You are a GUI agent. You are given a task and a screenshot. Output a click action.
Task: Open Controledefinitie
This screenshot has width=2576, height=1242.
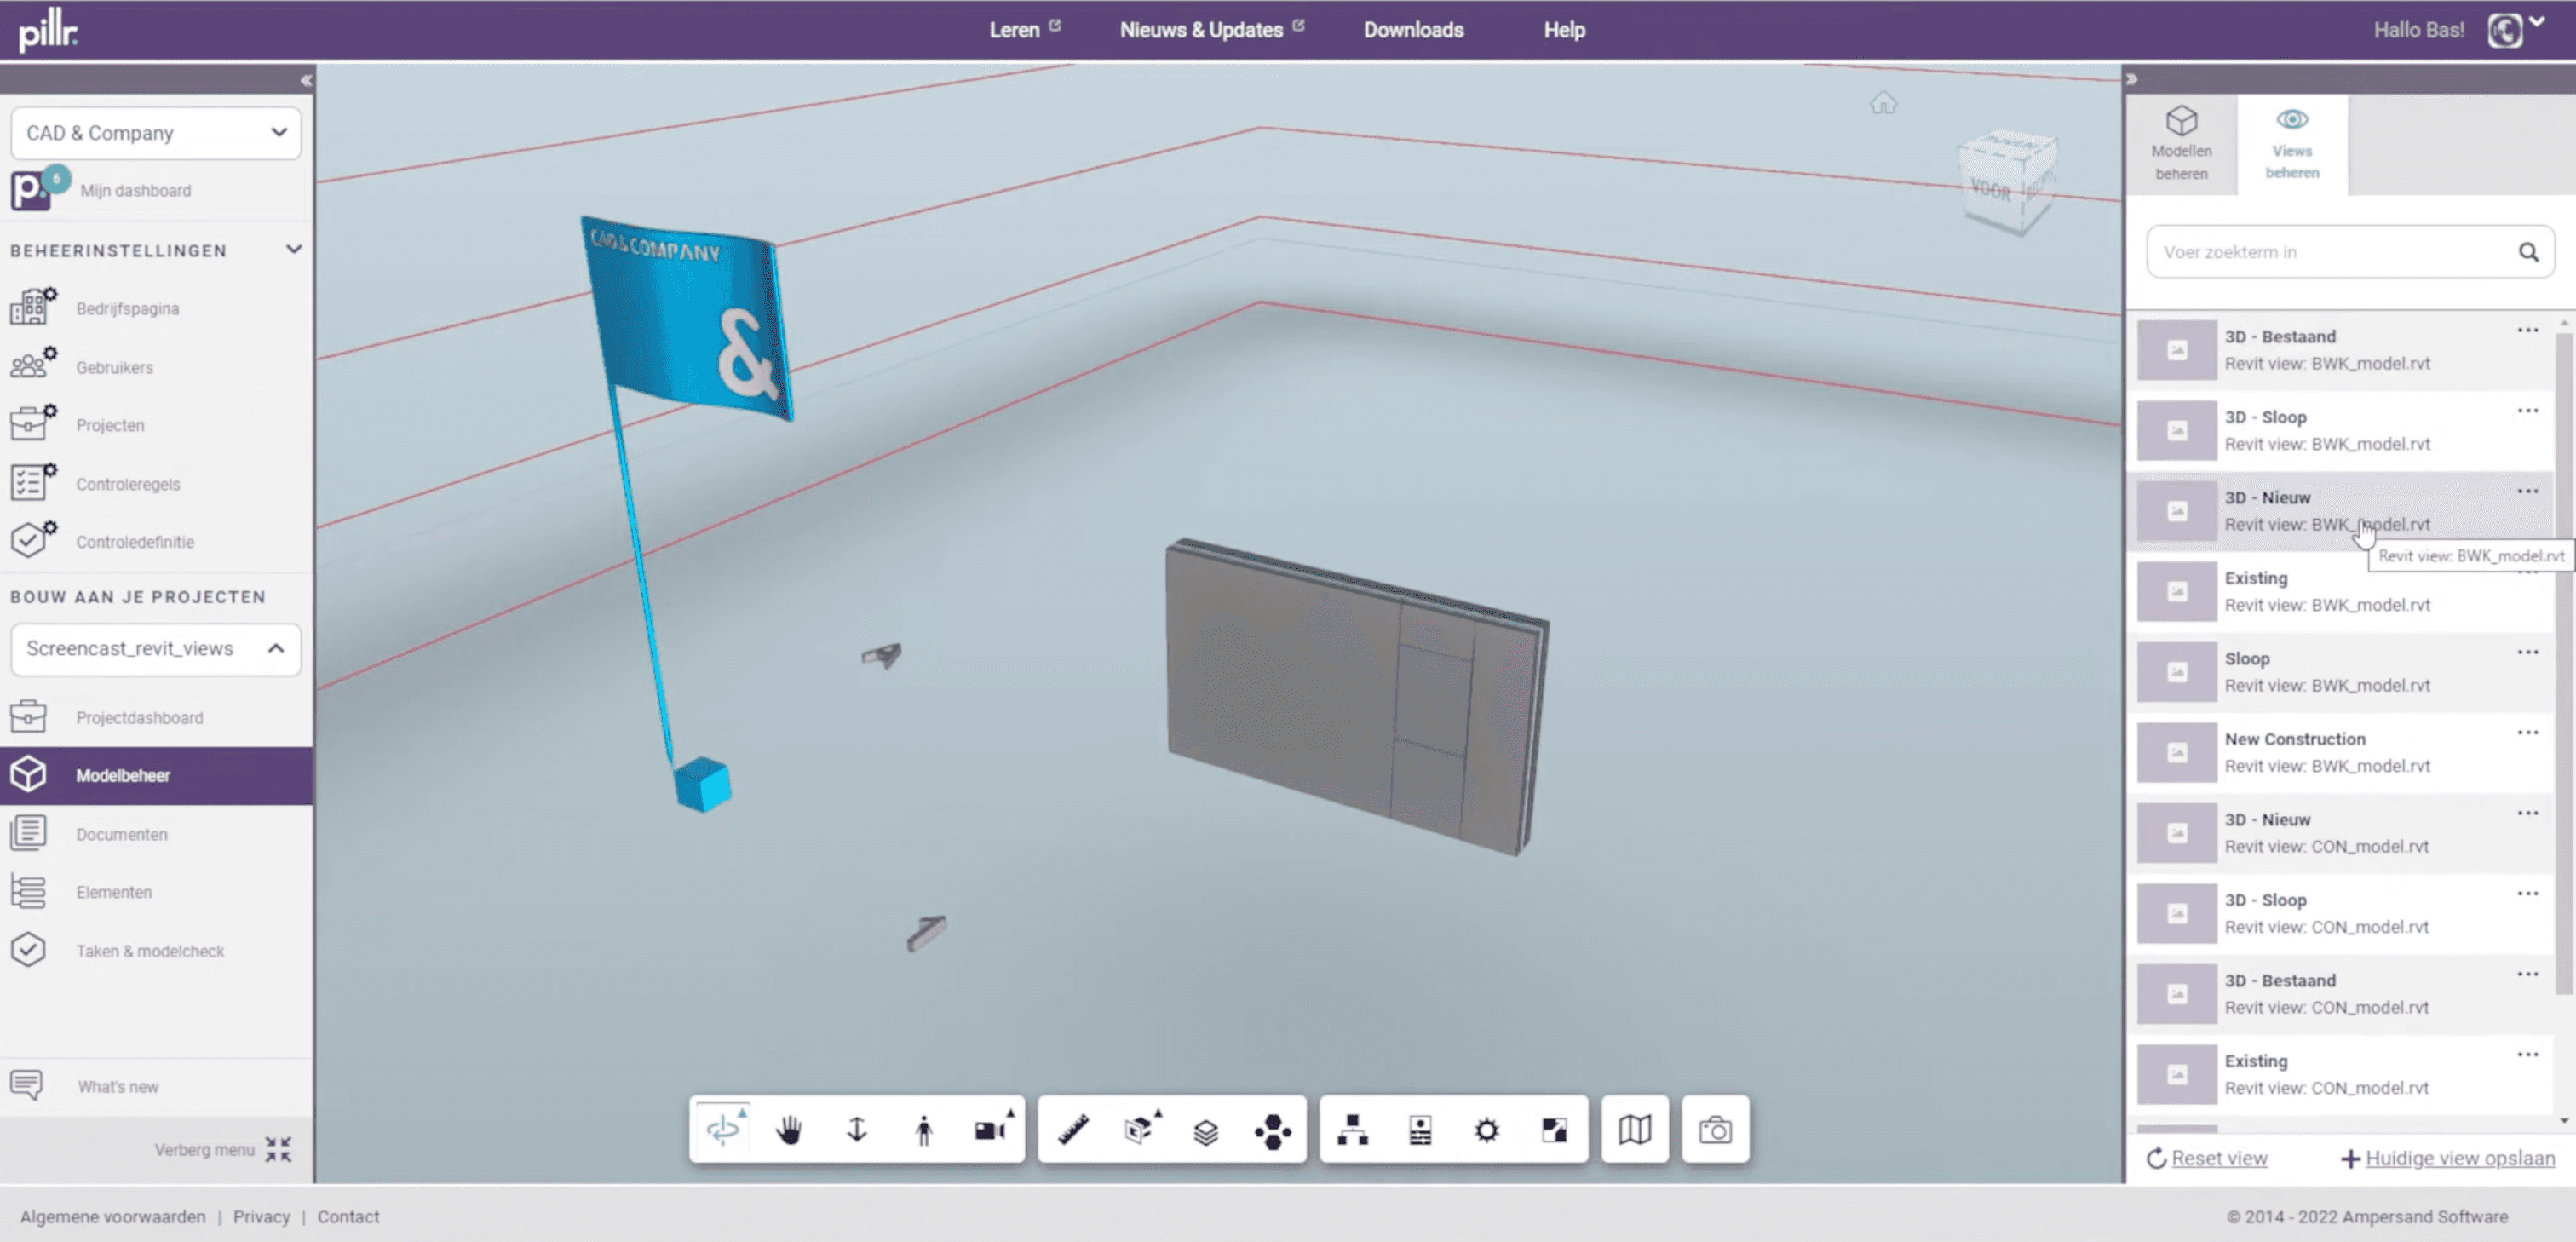pyautogui.click(x=135, y=542)
